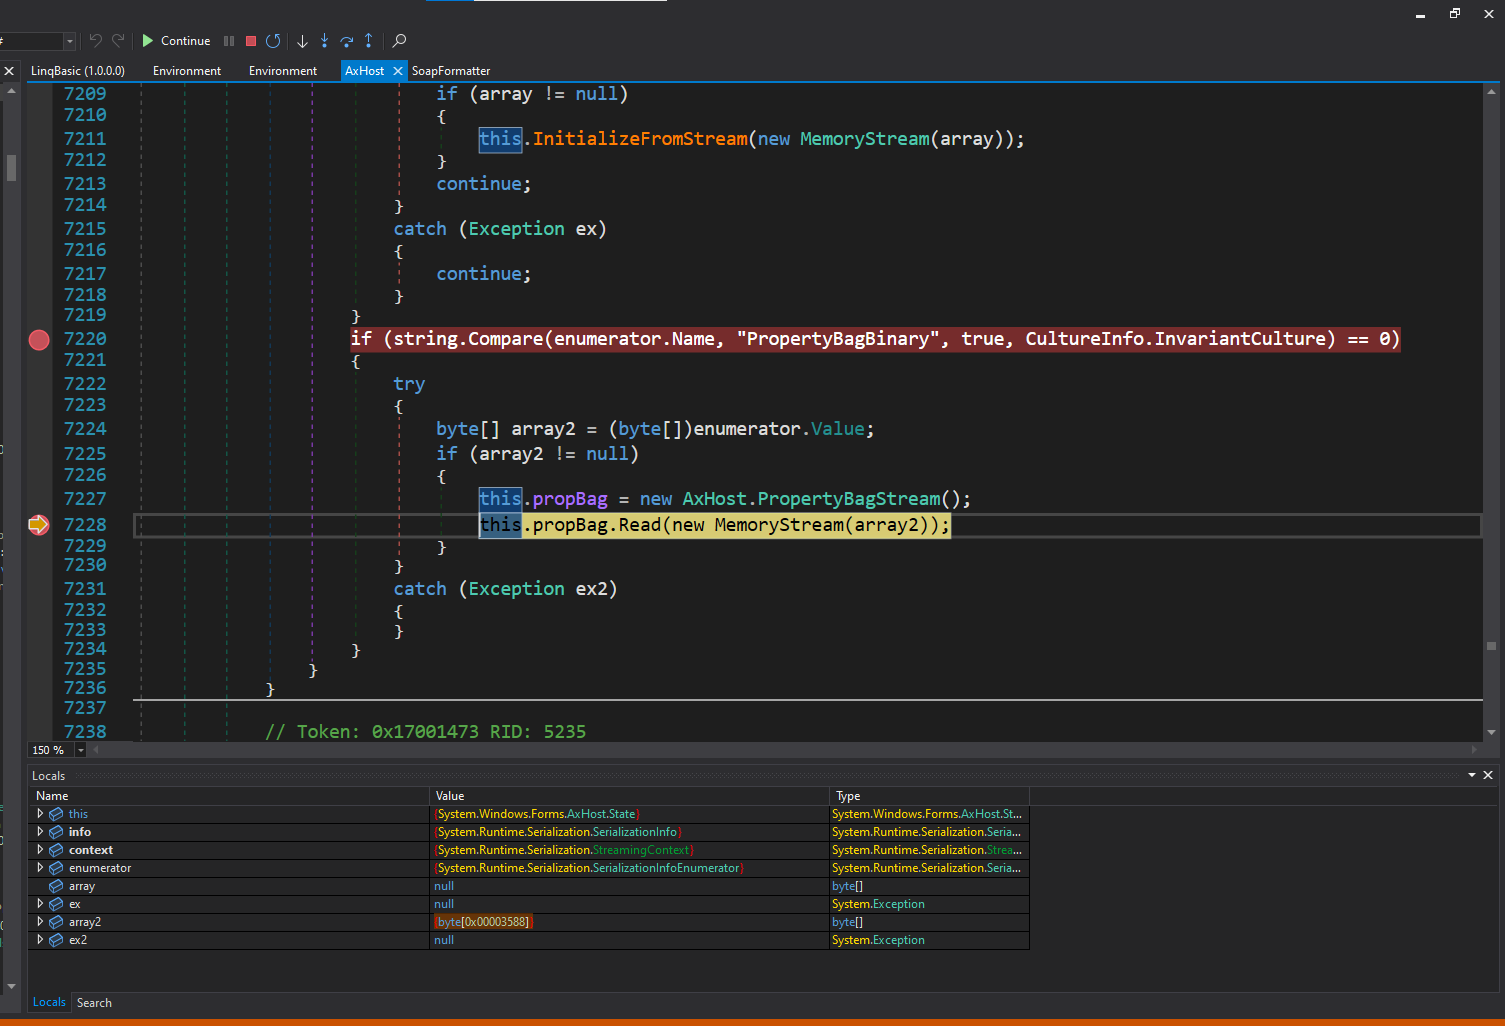
Task: Restart the debugging session
Action: (x=273, y=41)
